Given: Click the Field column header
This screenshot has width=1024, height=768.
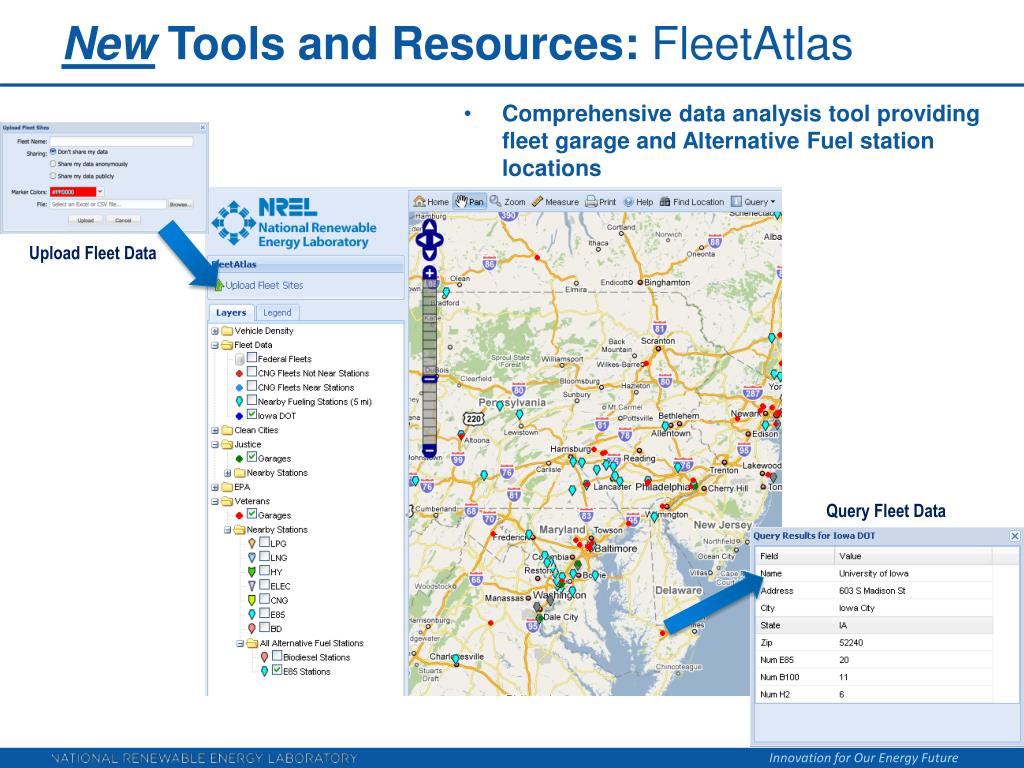Looking at the screenshot, I should click(x=795, y=556).
